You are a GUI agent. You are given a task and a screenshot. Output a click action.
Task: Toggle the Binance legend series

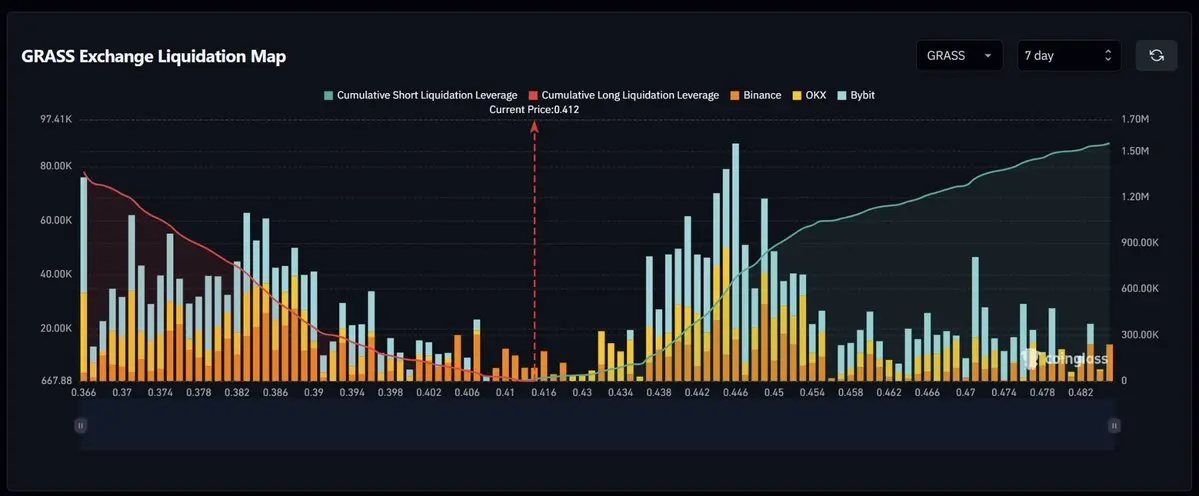(755, 96)
